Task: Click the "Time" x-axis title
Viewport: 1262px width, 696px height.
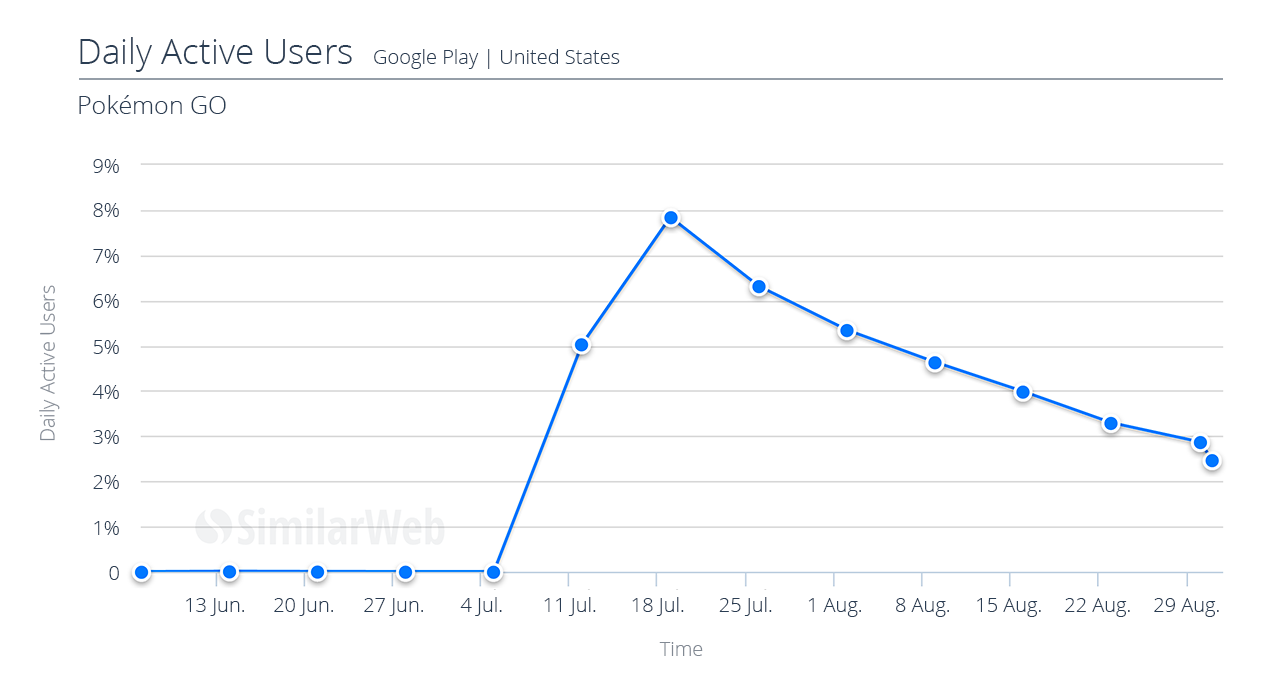Action: (681, 649)
